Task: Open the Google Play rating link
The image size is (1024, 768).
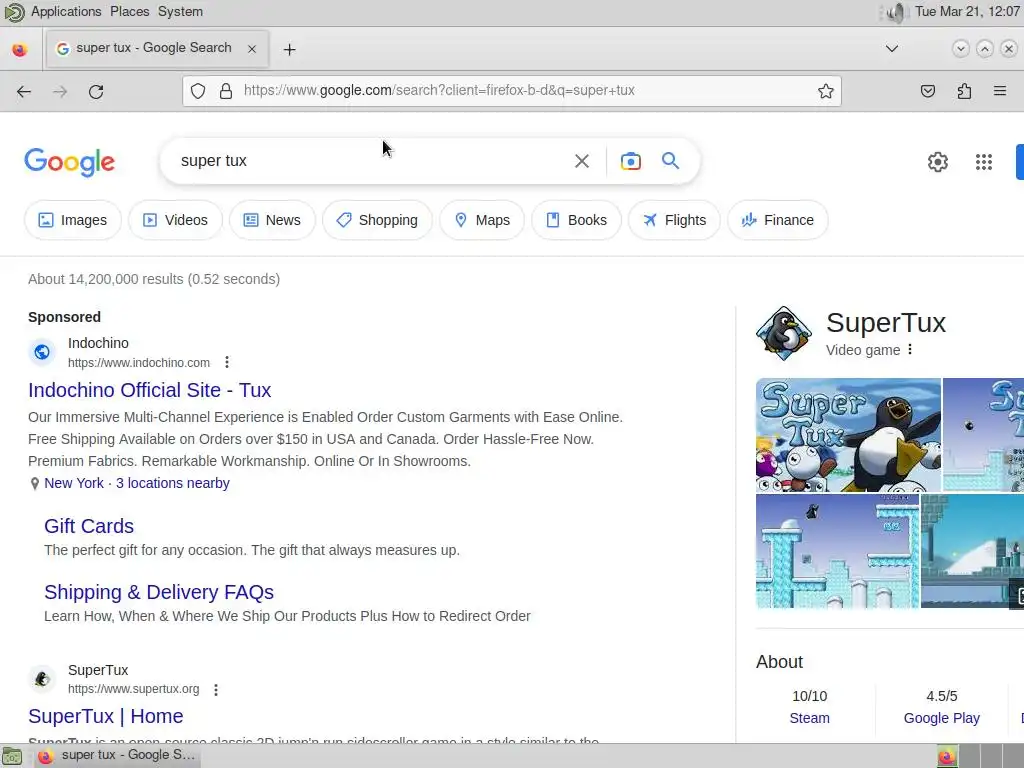Action: coord(942,718)
